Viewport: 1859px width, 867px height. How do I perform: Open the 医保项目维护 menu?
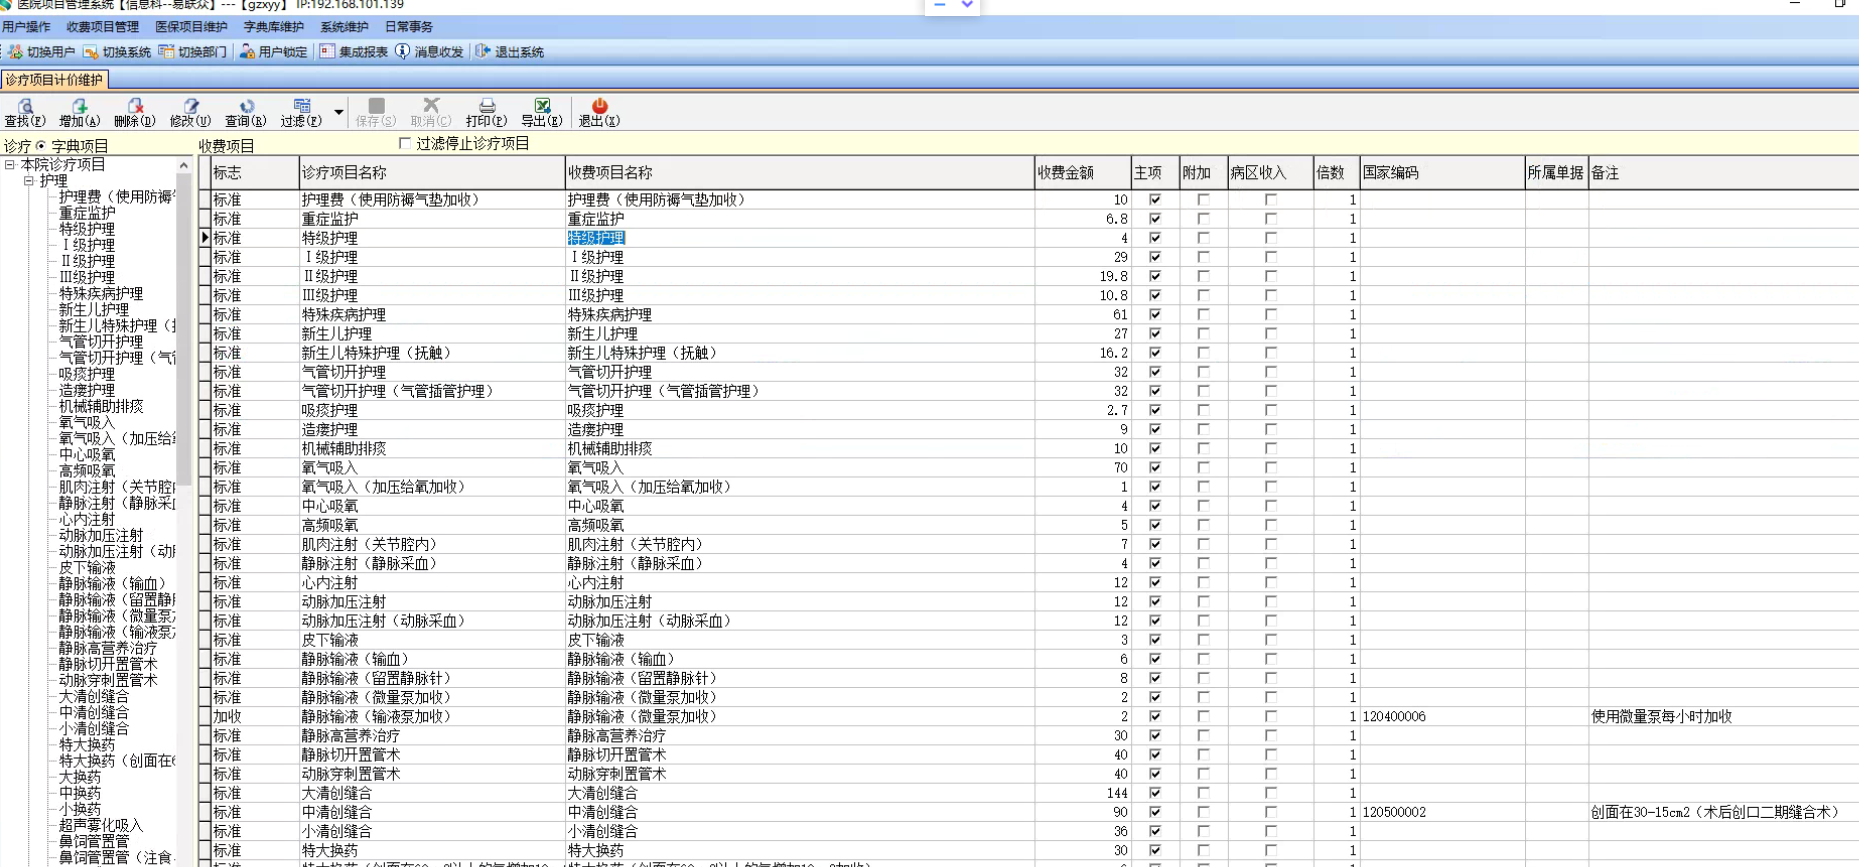point(191,27)
